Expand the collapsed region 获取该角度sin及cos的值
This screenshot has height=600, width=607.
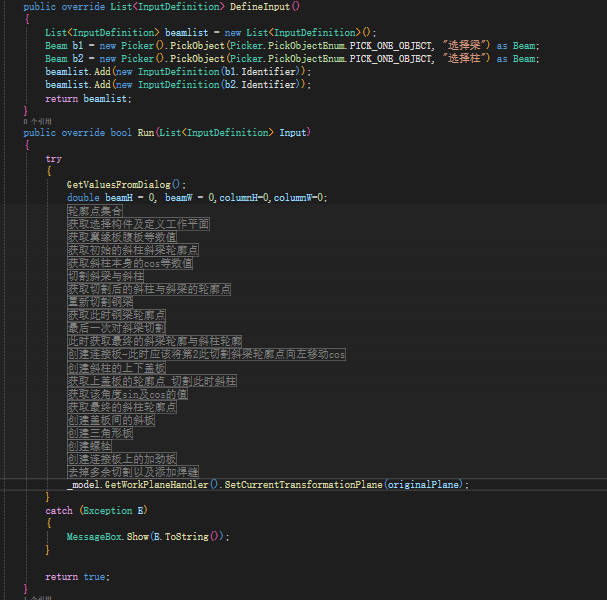click(x=128, y=394)
